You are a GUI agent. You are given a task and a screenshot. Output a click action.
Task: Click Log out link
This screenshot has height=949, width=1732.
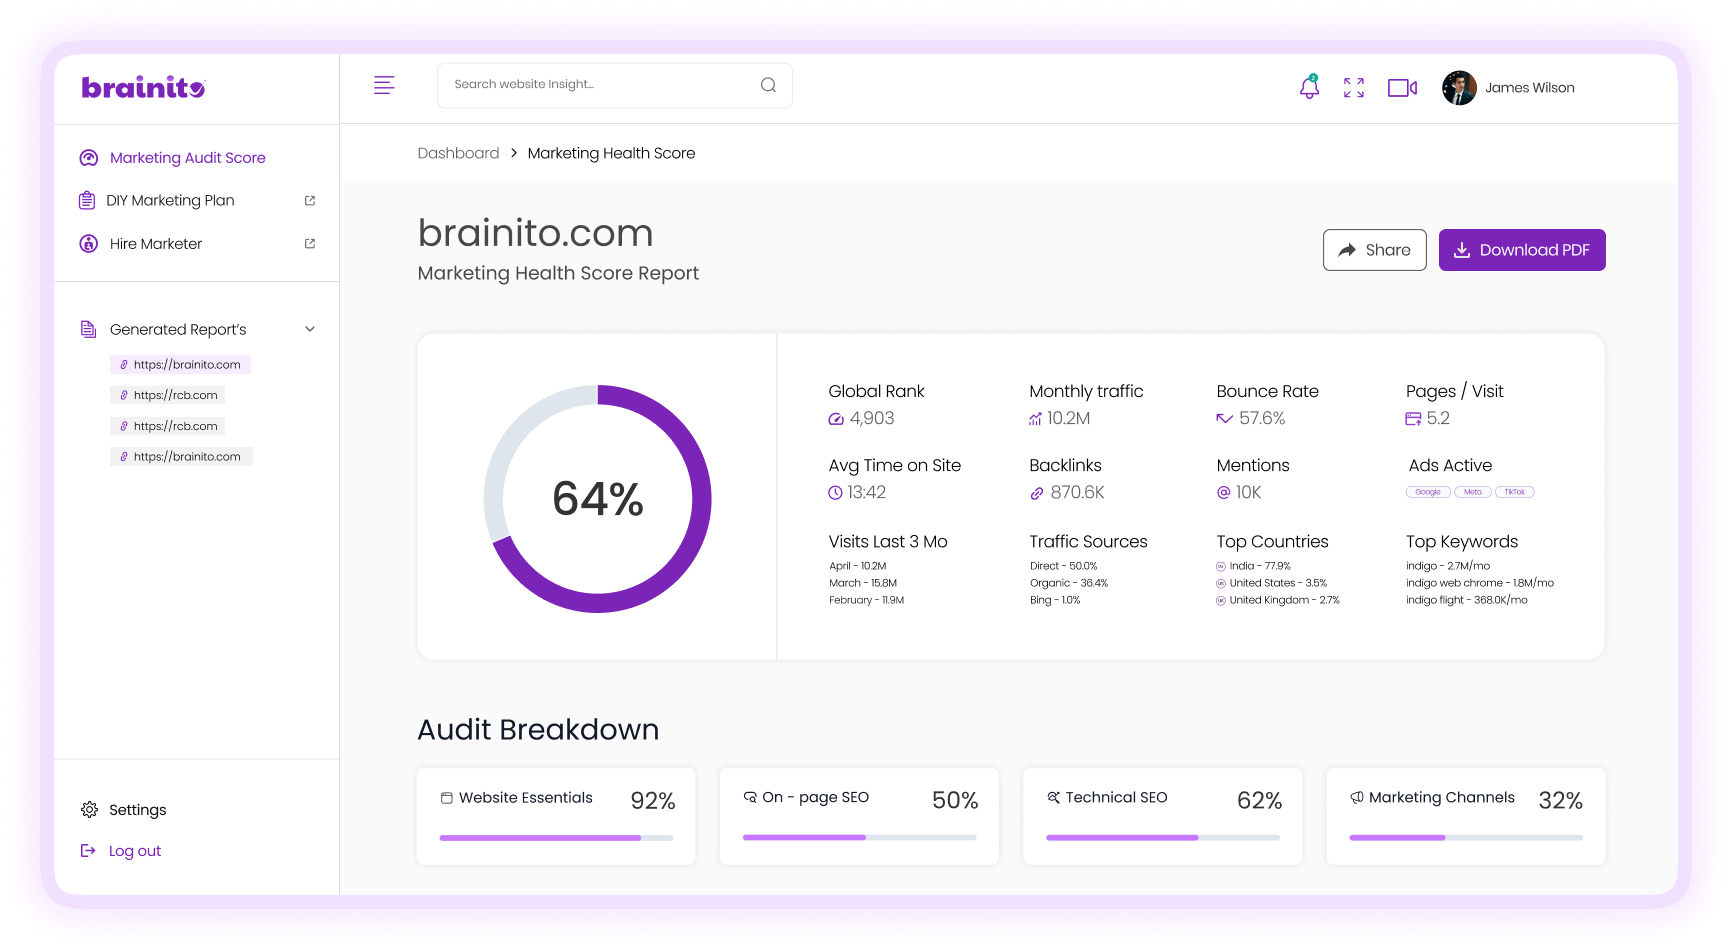point(135,851)
